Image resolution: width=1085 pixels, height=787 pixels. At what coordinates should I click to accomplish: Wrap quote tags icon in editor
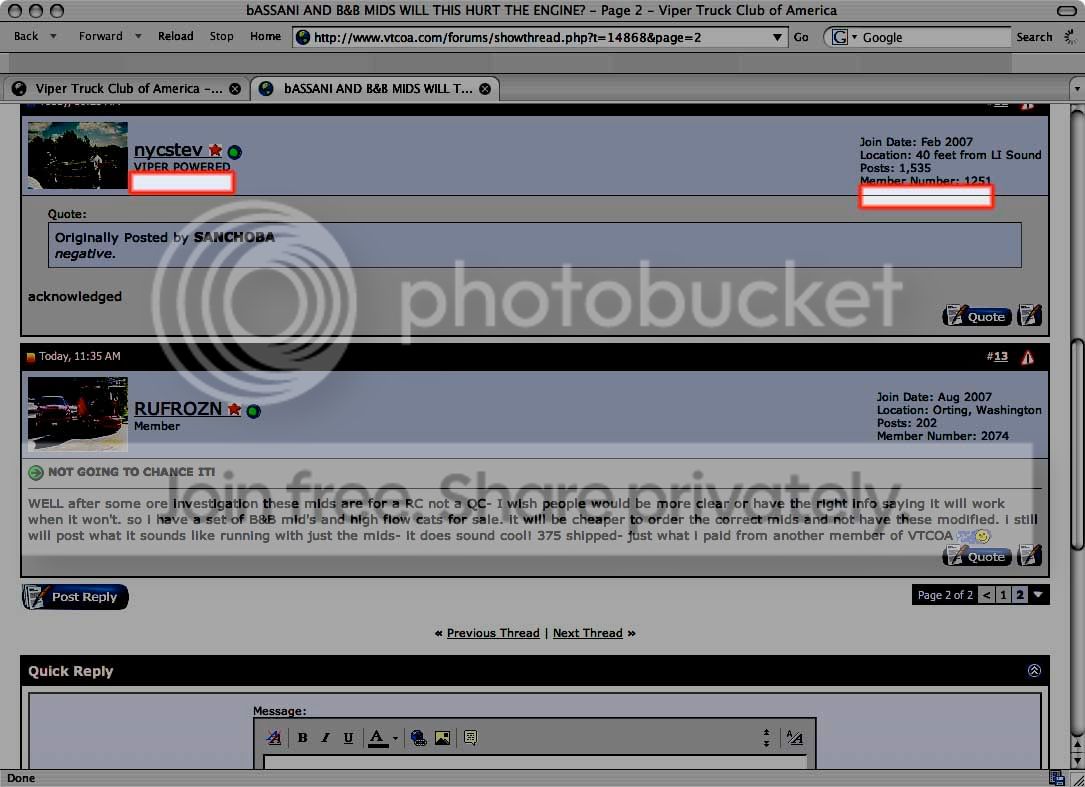pyautogui.click(x=471, y=738)
